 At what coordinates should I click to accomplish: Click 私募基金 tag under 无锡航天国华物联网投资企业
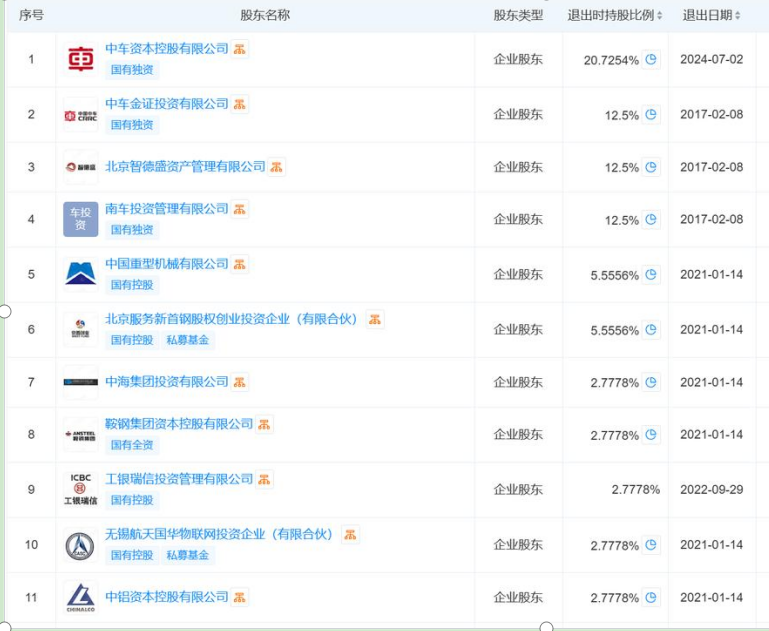tap(187, 555)
